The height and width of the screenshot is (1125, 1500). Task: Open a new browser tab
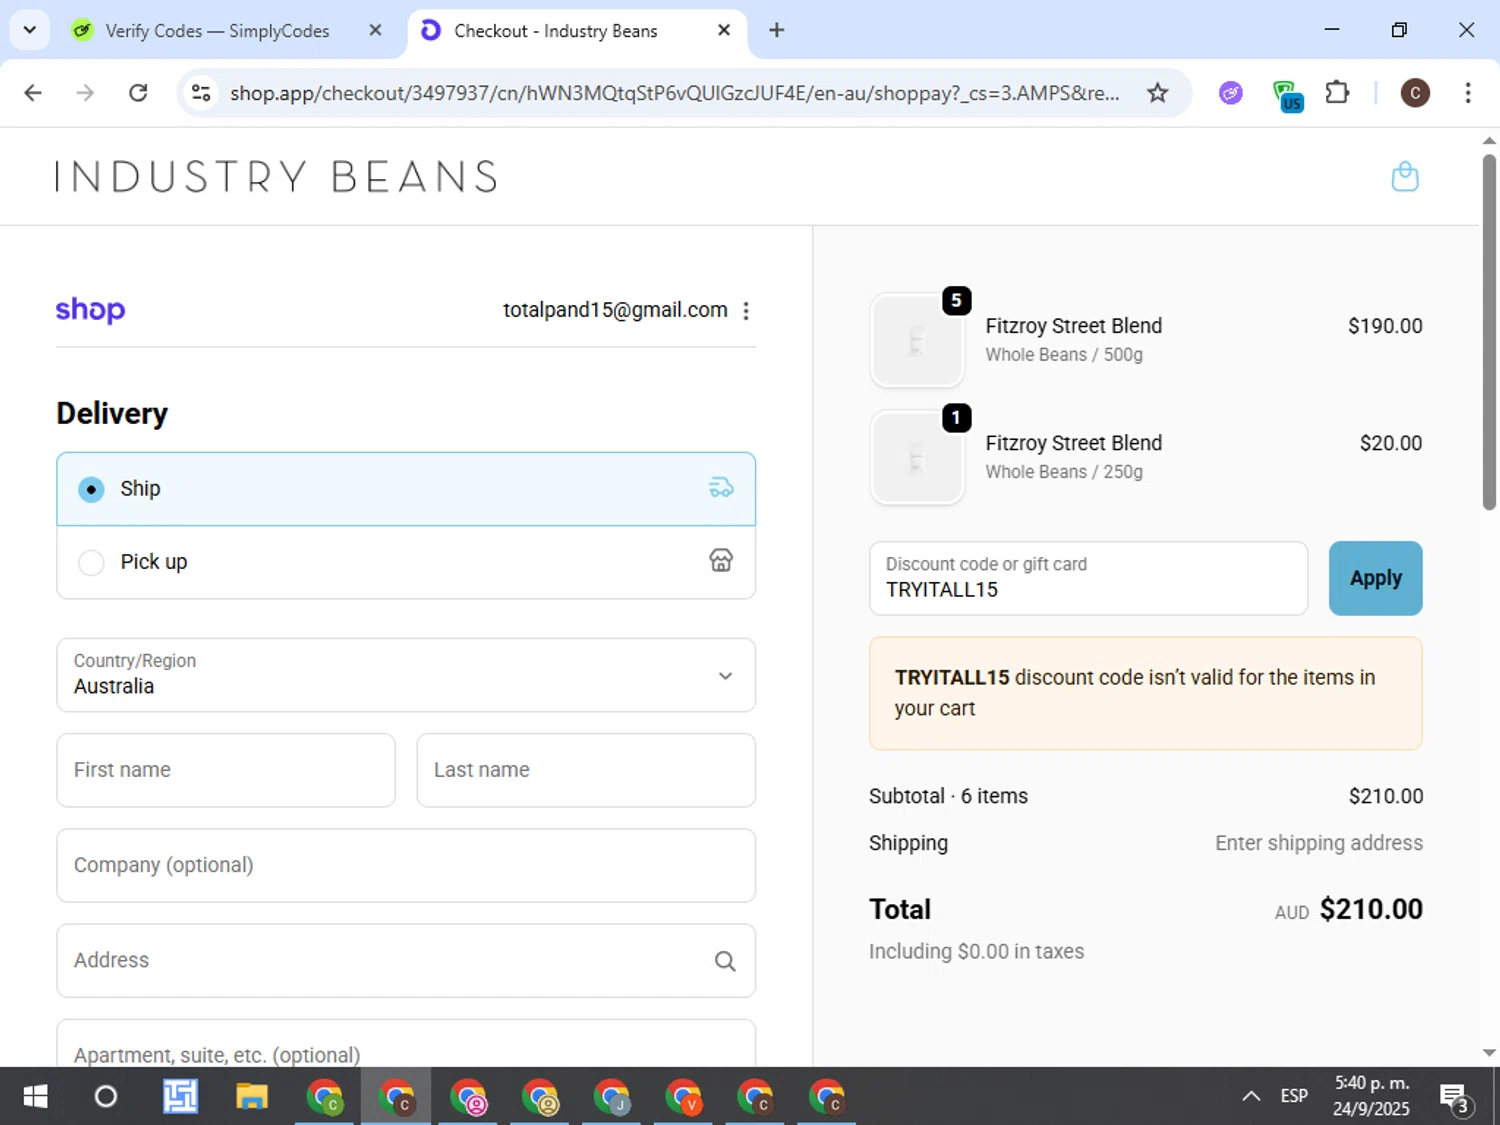point(776,30)
